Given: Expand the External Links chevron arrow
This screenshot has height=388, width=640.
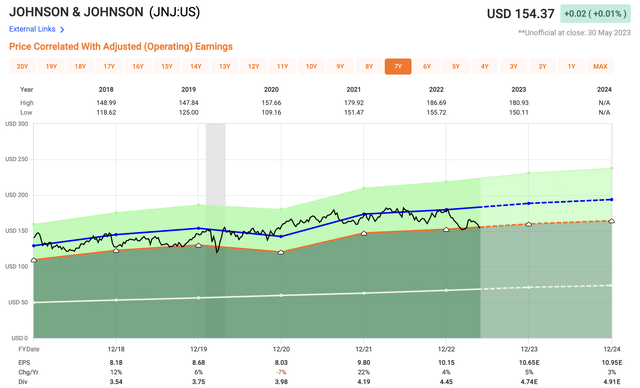Looking at the screenshot, I should tap(62, 29).
